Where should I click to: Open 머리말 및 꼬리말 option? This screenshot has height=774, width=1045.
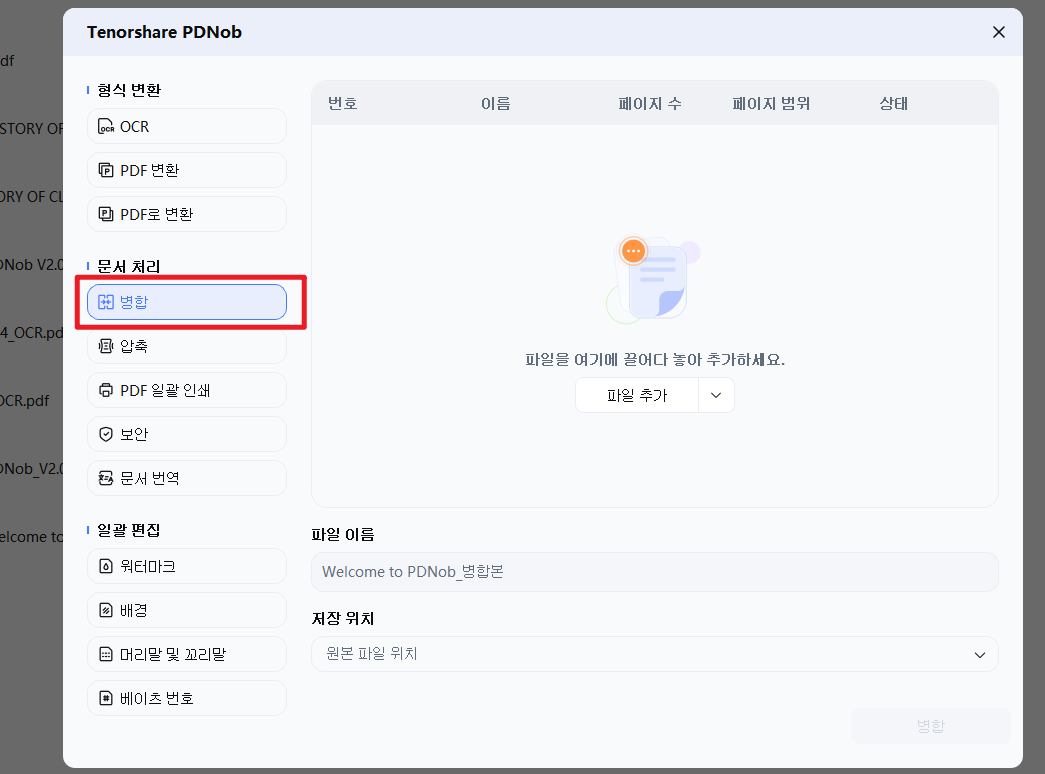(187, 654)
